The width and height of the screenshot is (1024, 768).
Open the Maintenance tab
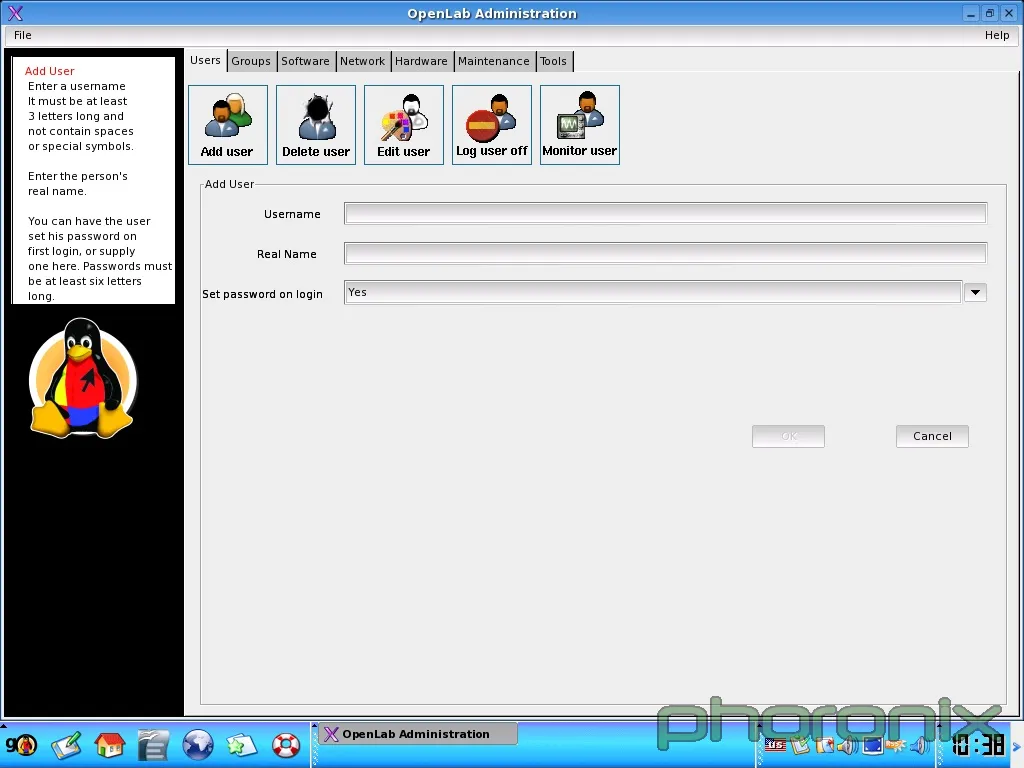coord(494,61)
